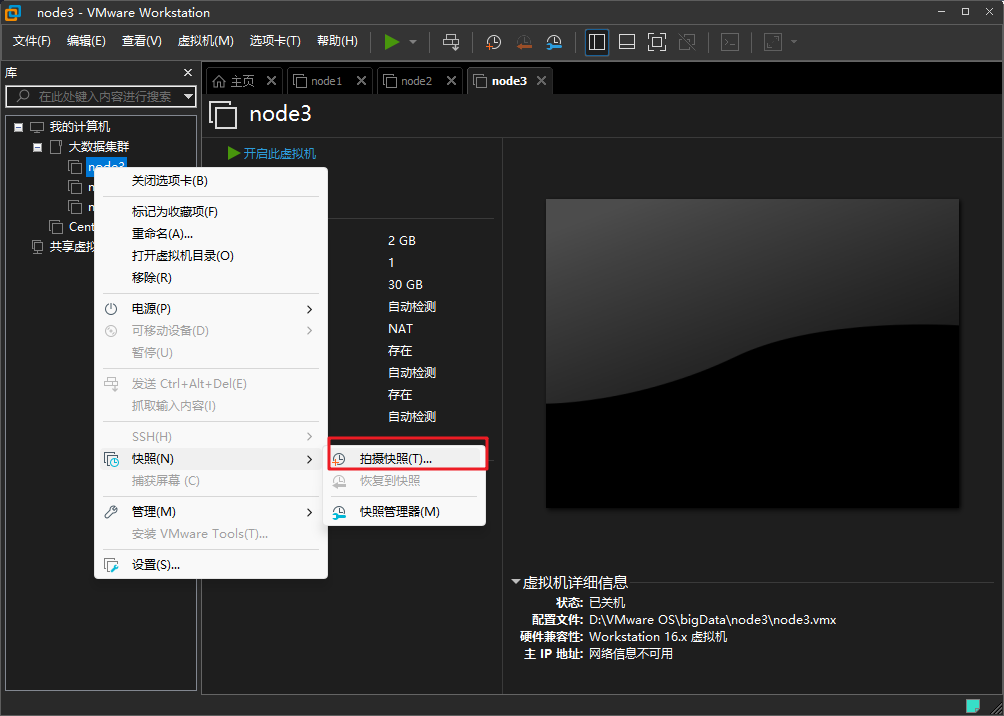Image resolution: width=1004 pixels, height=716 pixels.
Task: Open the 编辑(E) menu
Action: (86, 41)
